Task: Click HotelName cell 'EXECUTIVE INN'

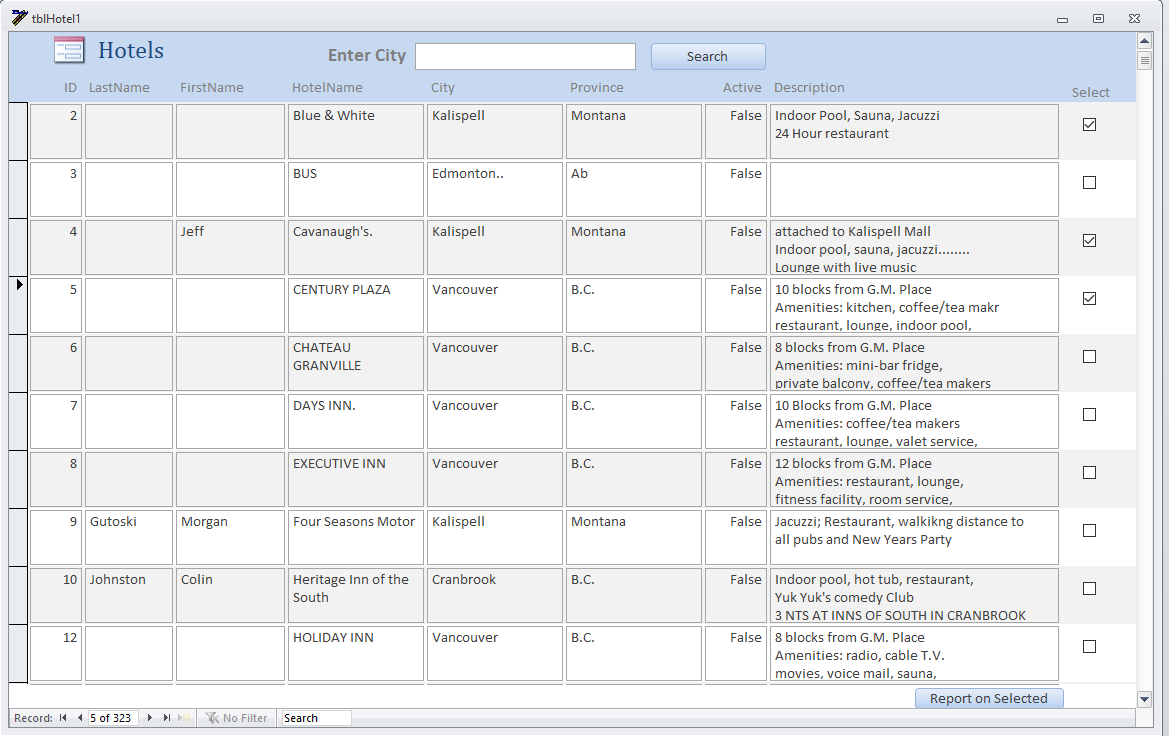Action: pos(356,479)
